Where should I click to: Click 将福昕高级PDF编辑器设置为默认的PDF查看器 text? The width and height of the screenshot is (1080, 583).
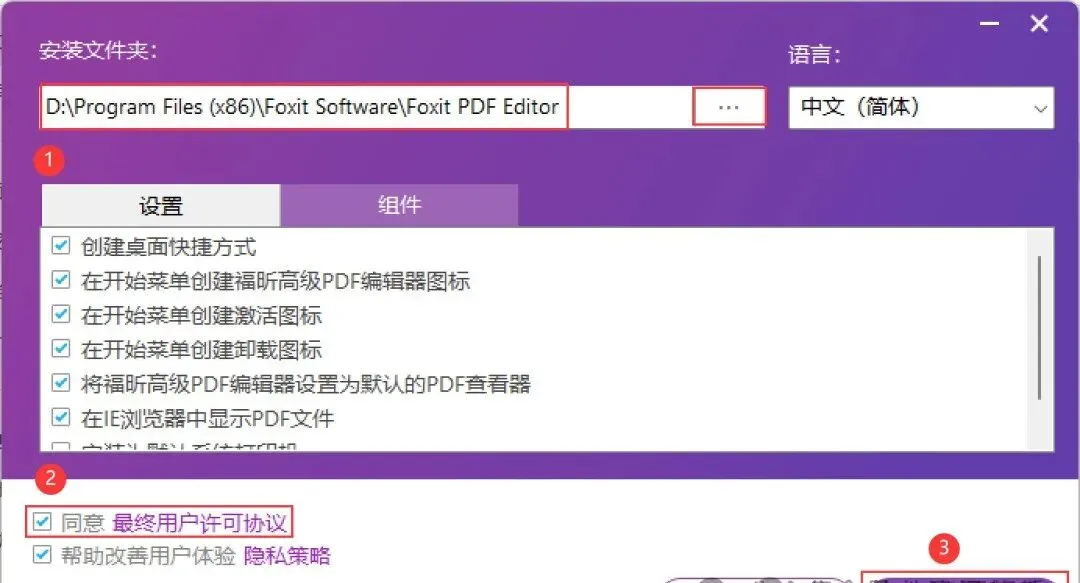point(306,384)
